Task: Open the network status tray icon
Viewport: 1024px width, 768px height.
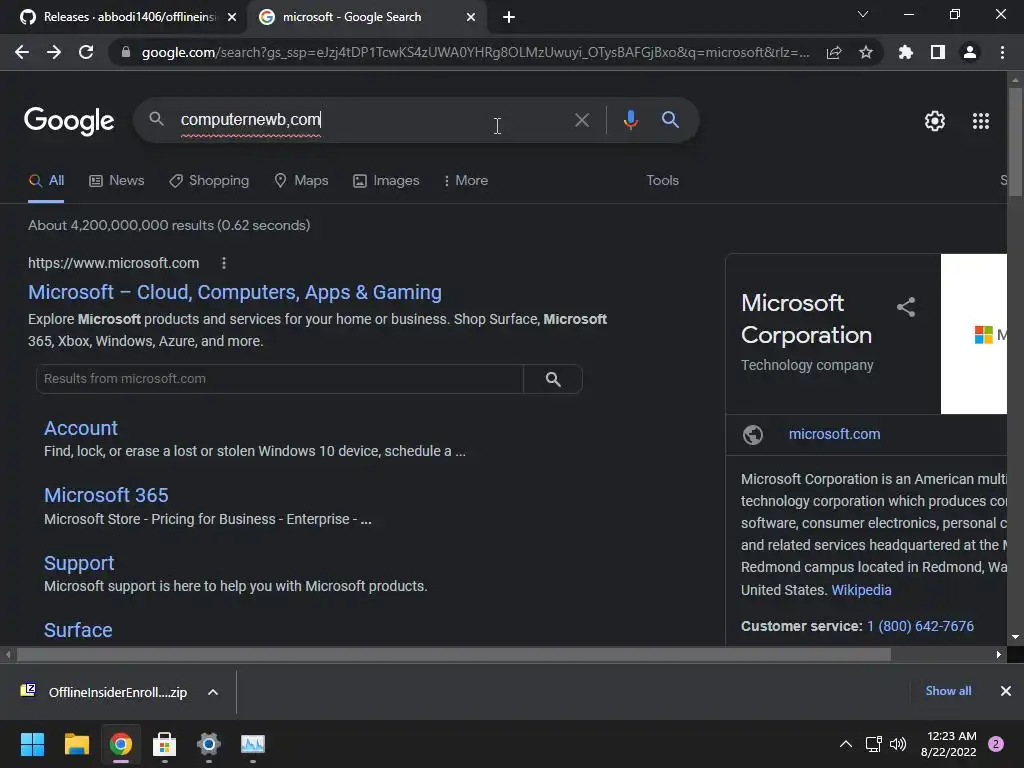Action: 873,744
